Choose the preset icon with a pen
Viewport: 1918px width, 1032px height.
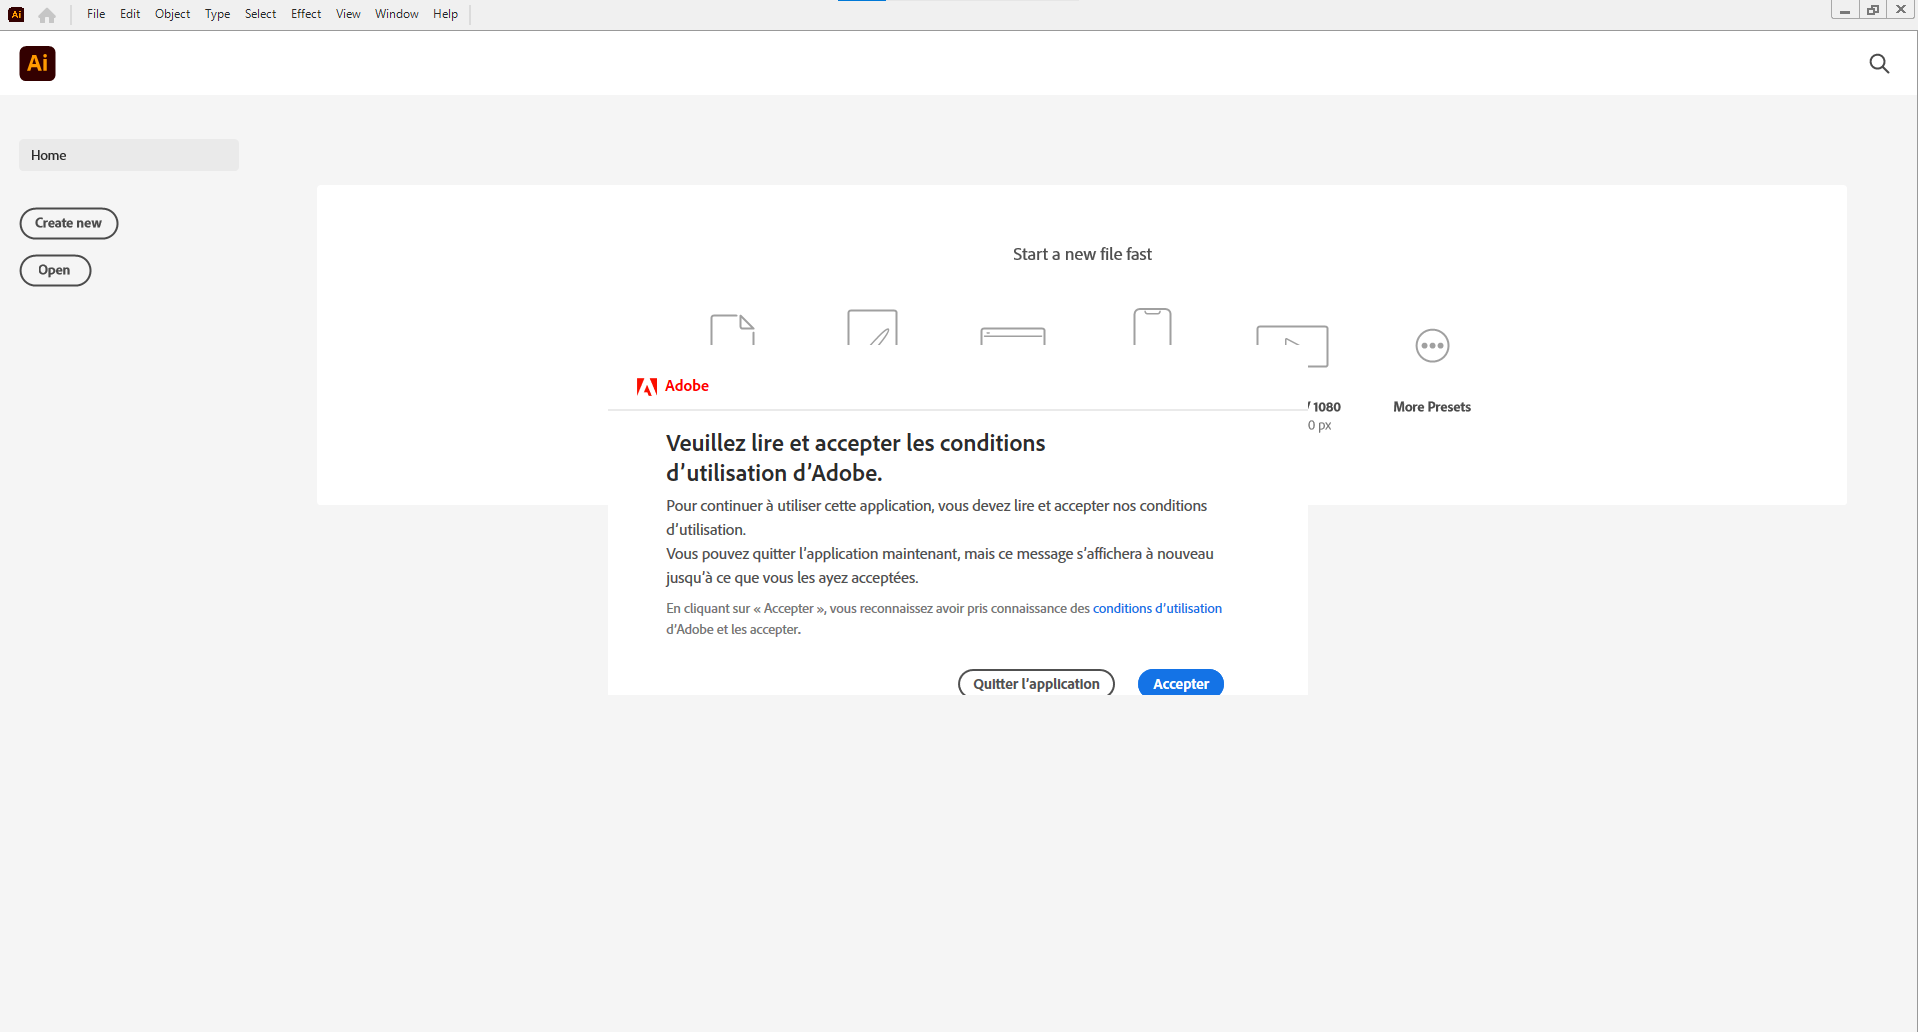[872, 328]
